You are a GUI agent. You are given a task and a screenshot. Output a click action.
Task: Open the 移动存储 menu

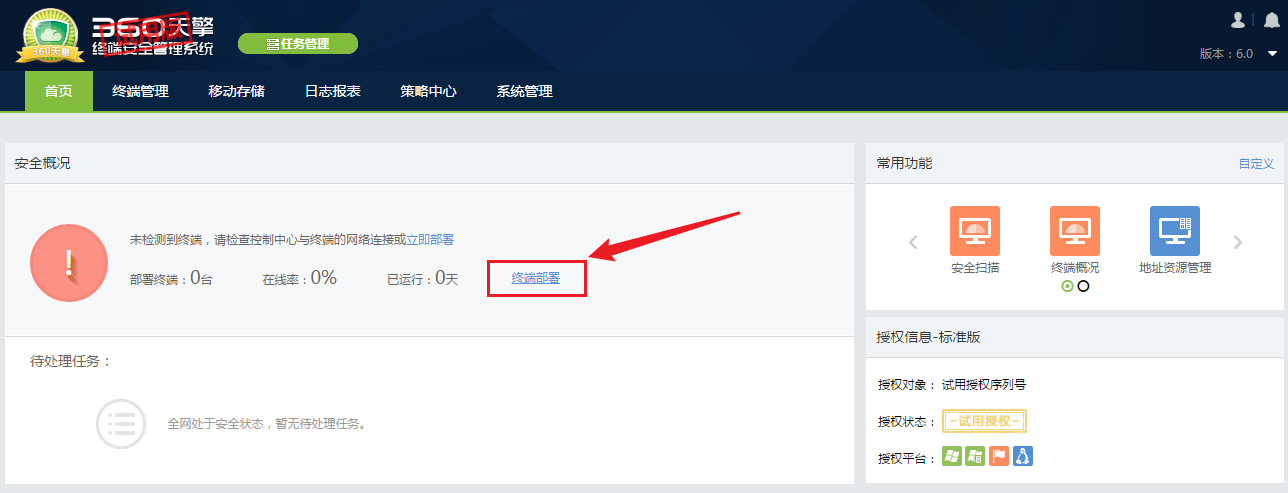coord(236,91)
